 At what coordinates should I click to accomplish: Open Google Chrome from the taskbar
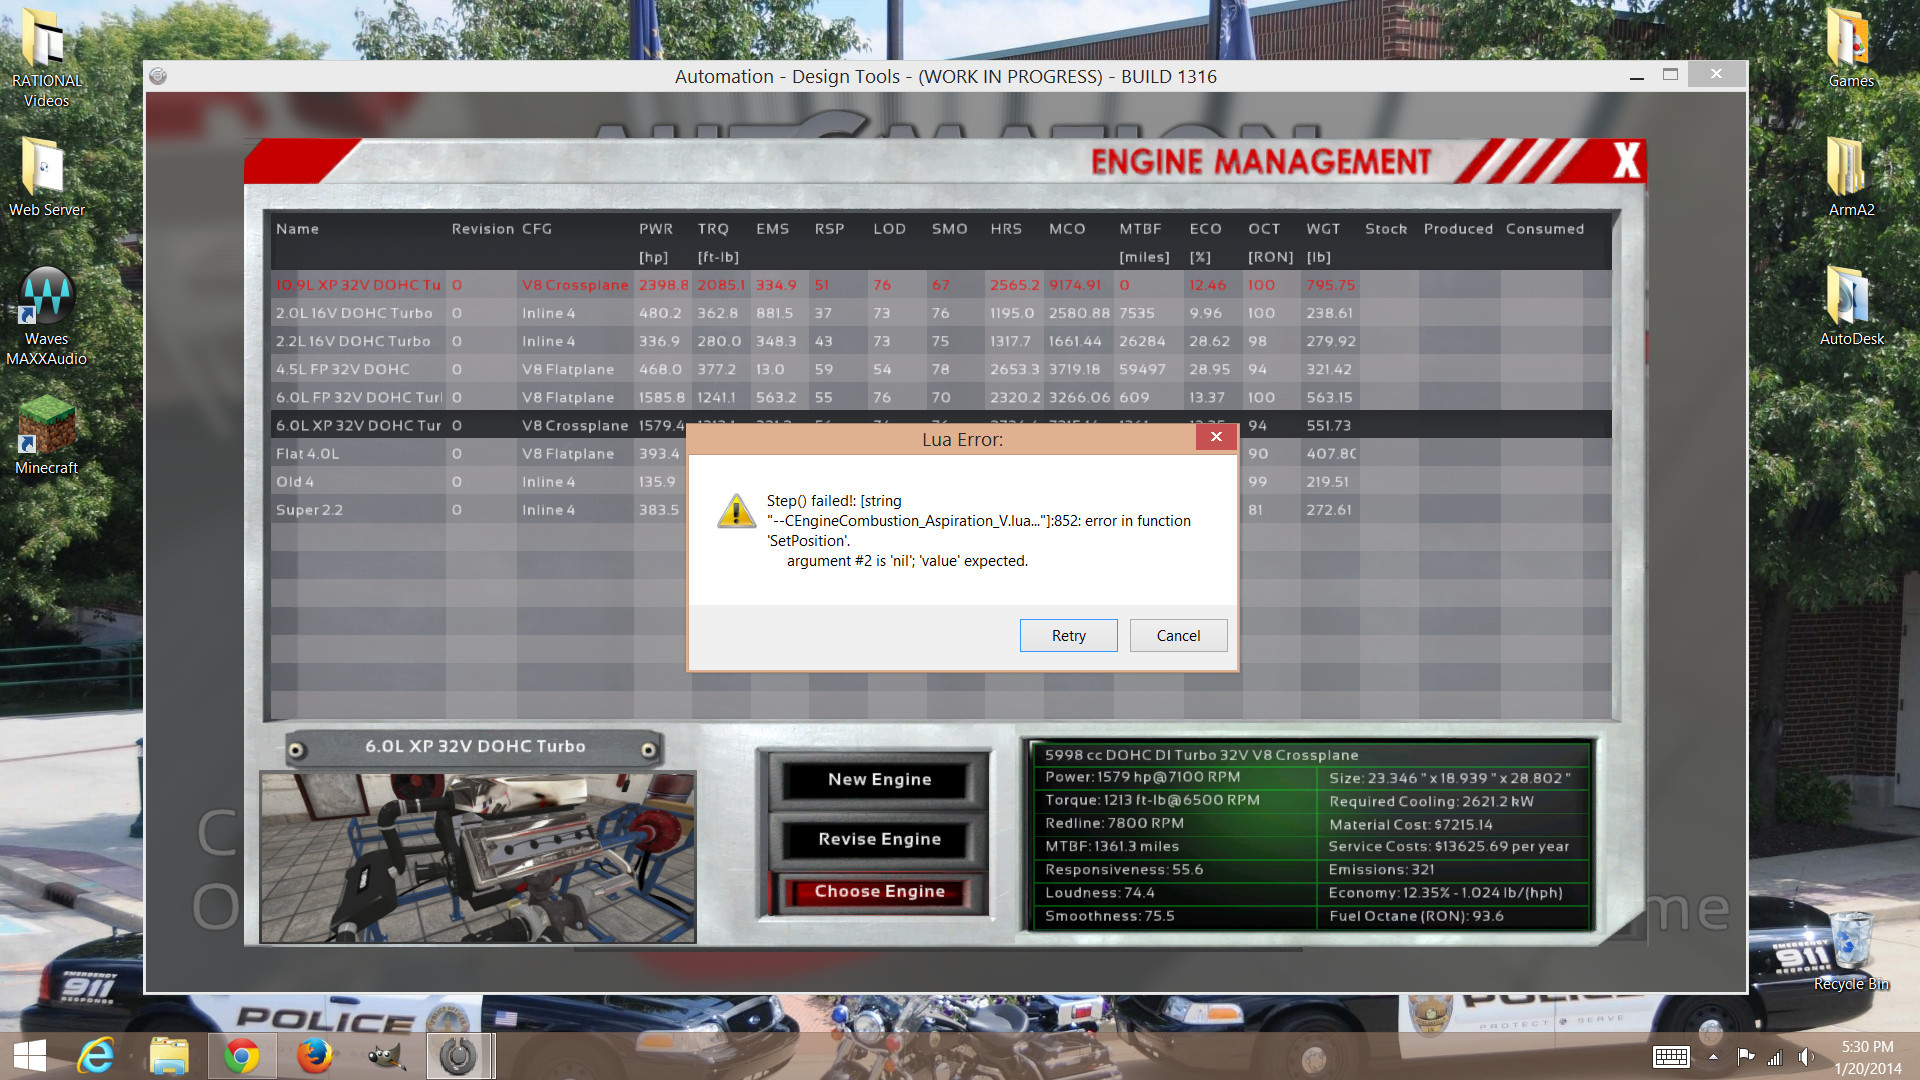[241, 1056]
